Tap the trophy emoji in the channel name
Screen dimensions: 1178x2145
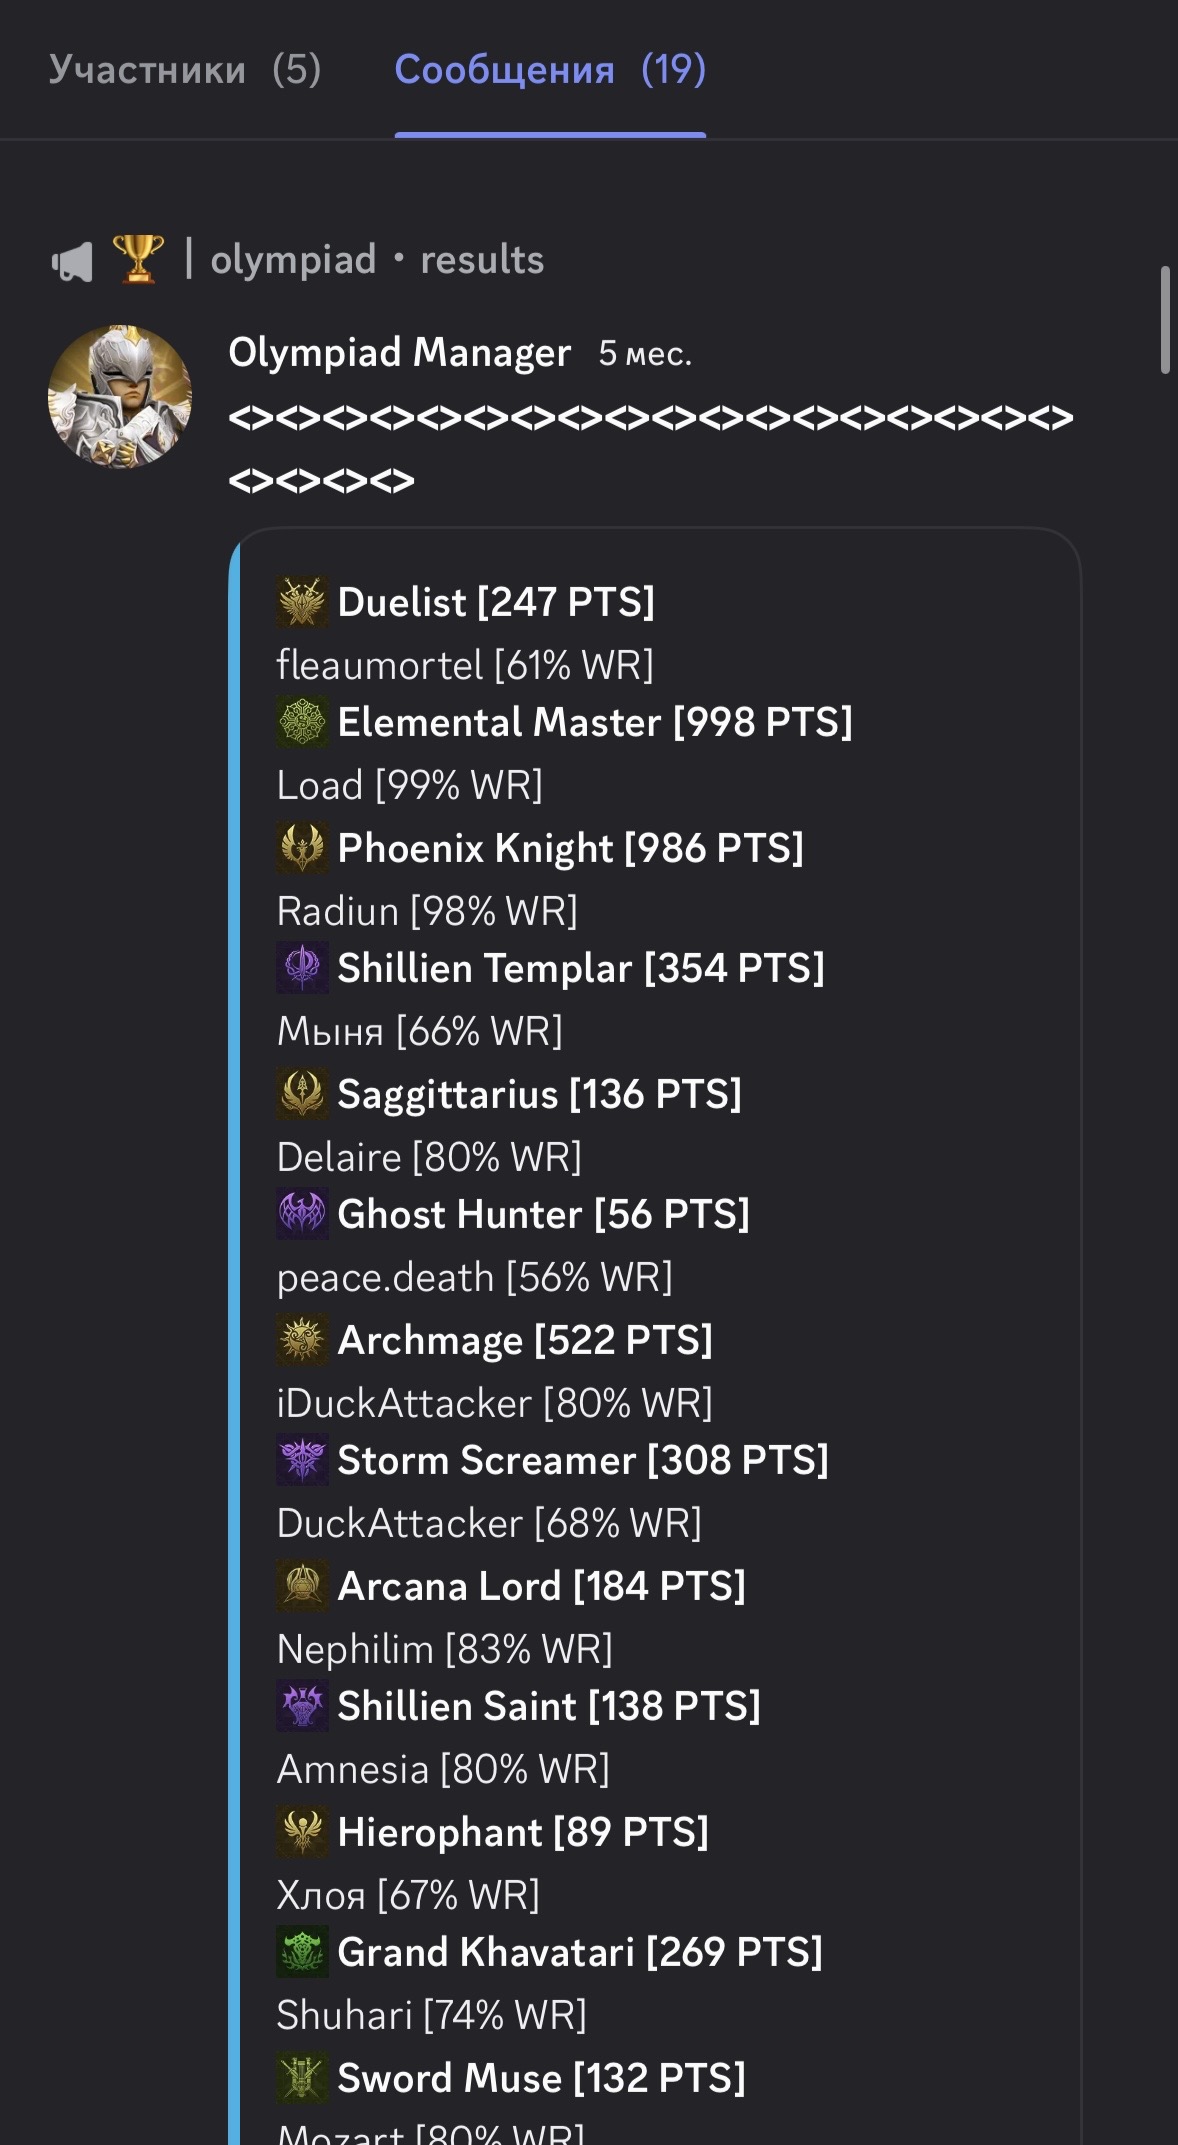138,259
